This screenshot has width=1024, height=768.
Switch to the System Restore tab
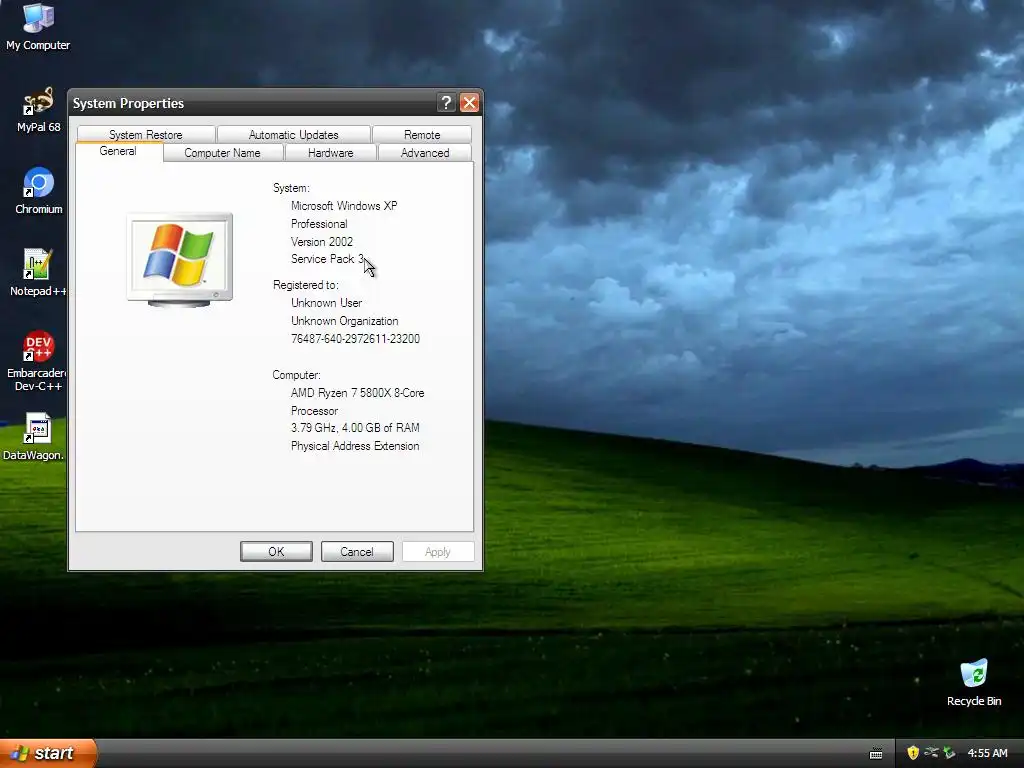tap(146, 135)
